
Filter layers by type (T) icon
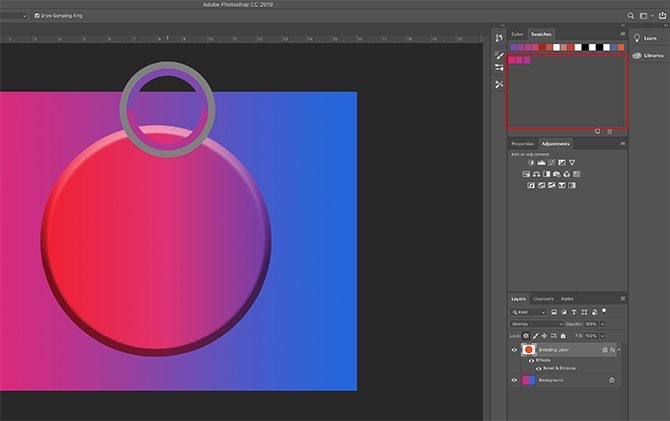(x=573, y=312)
